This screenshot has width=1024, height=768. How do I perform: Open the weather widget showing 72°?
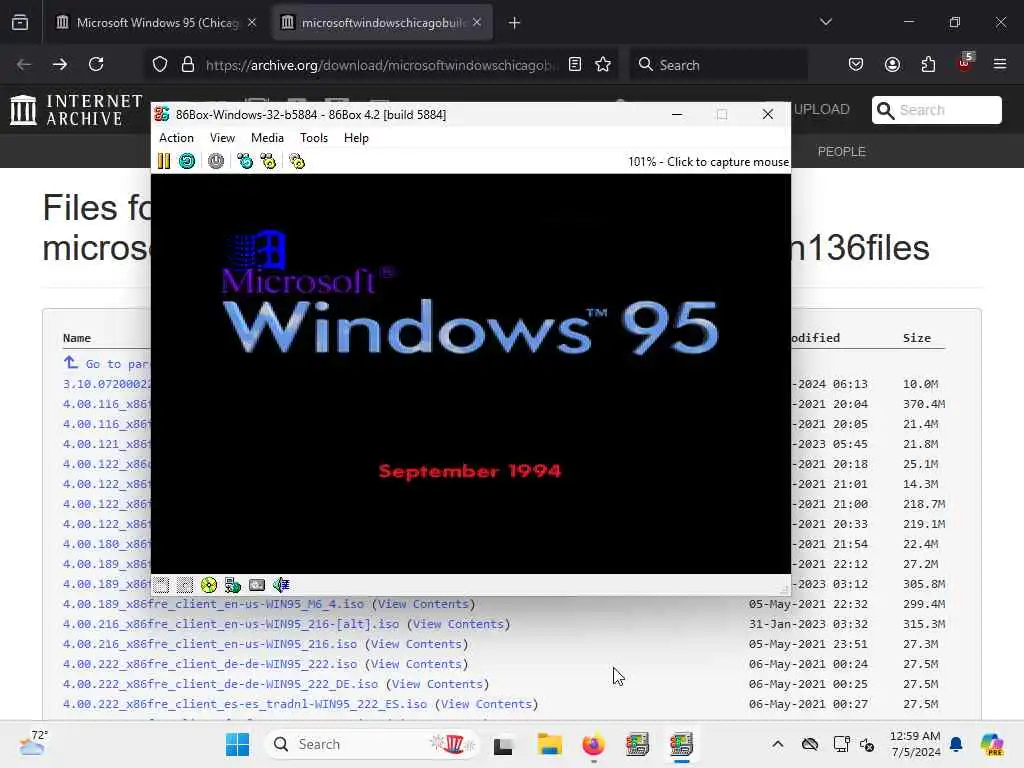coord(32,743)
